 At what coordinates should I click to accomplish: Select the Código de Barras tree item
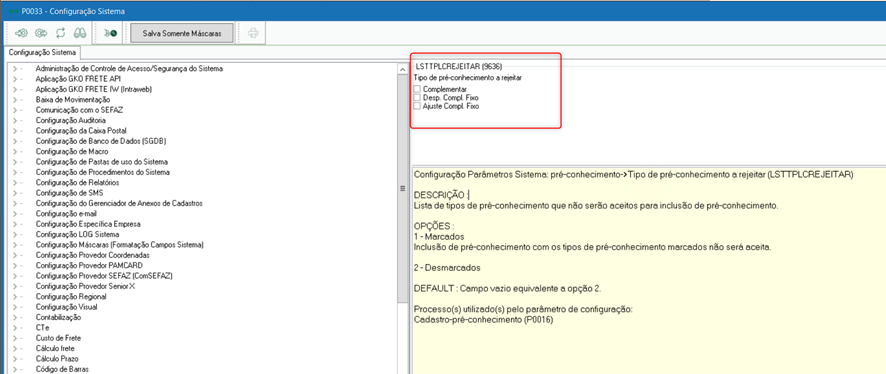pyautogui.click(x=62, y=369)
